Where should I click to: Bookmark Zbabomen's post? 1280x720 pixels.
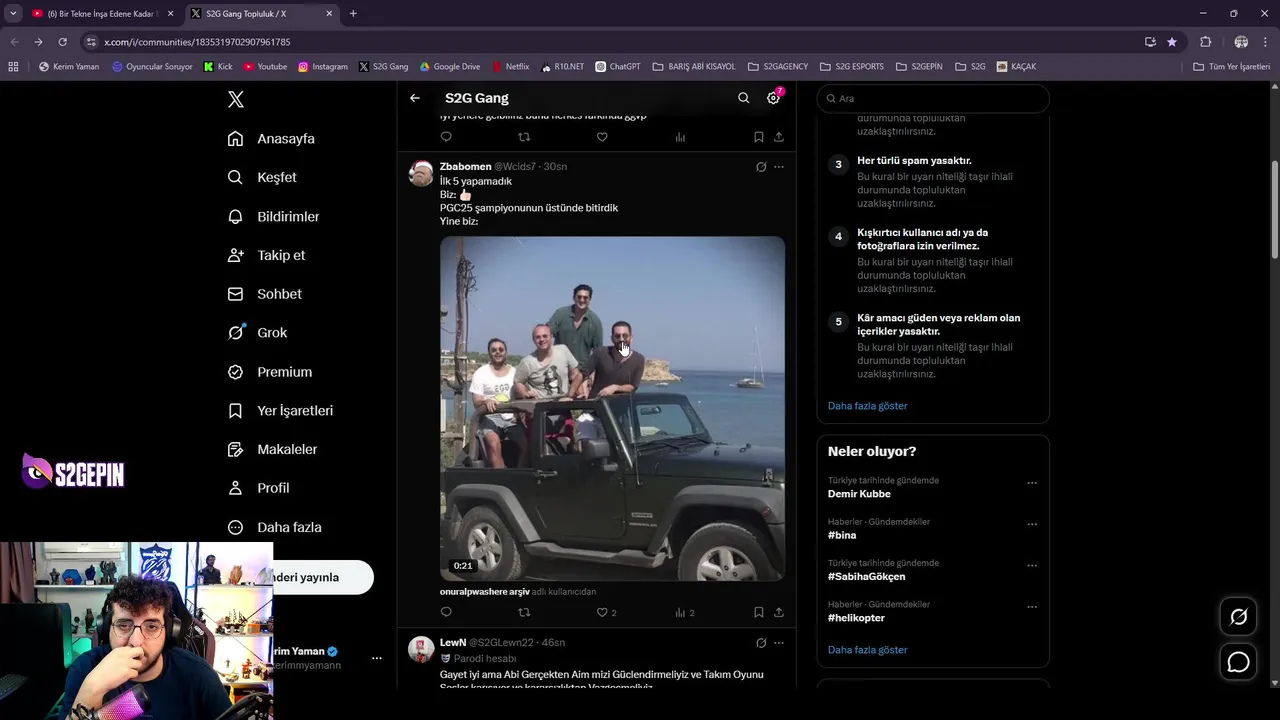759,612
